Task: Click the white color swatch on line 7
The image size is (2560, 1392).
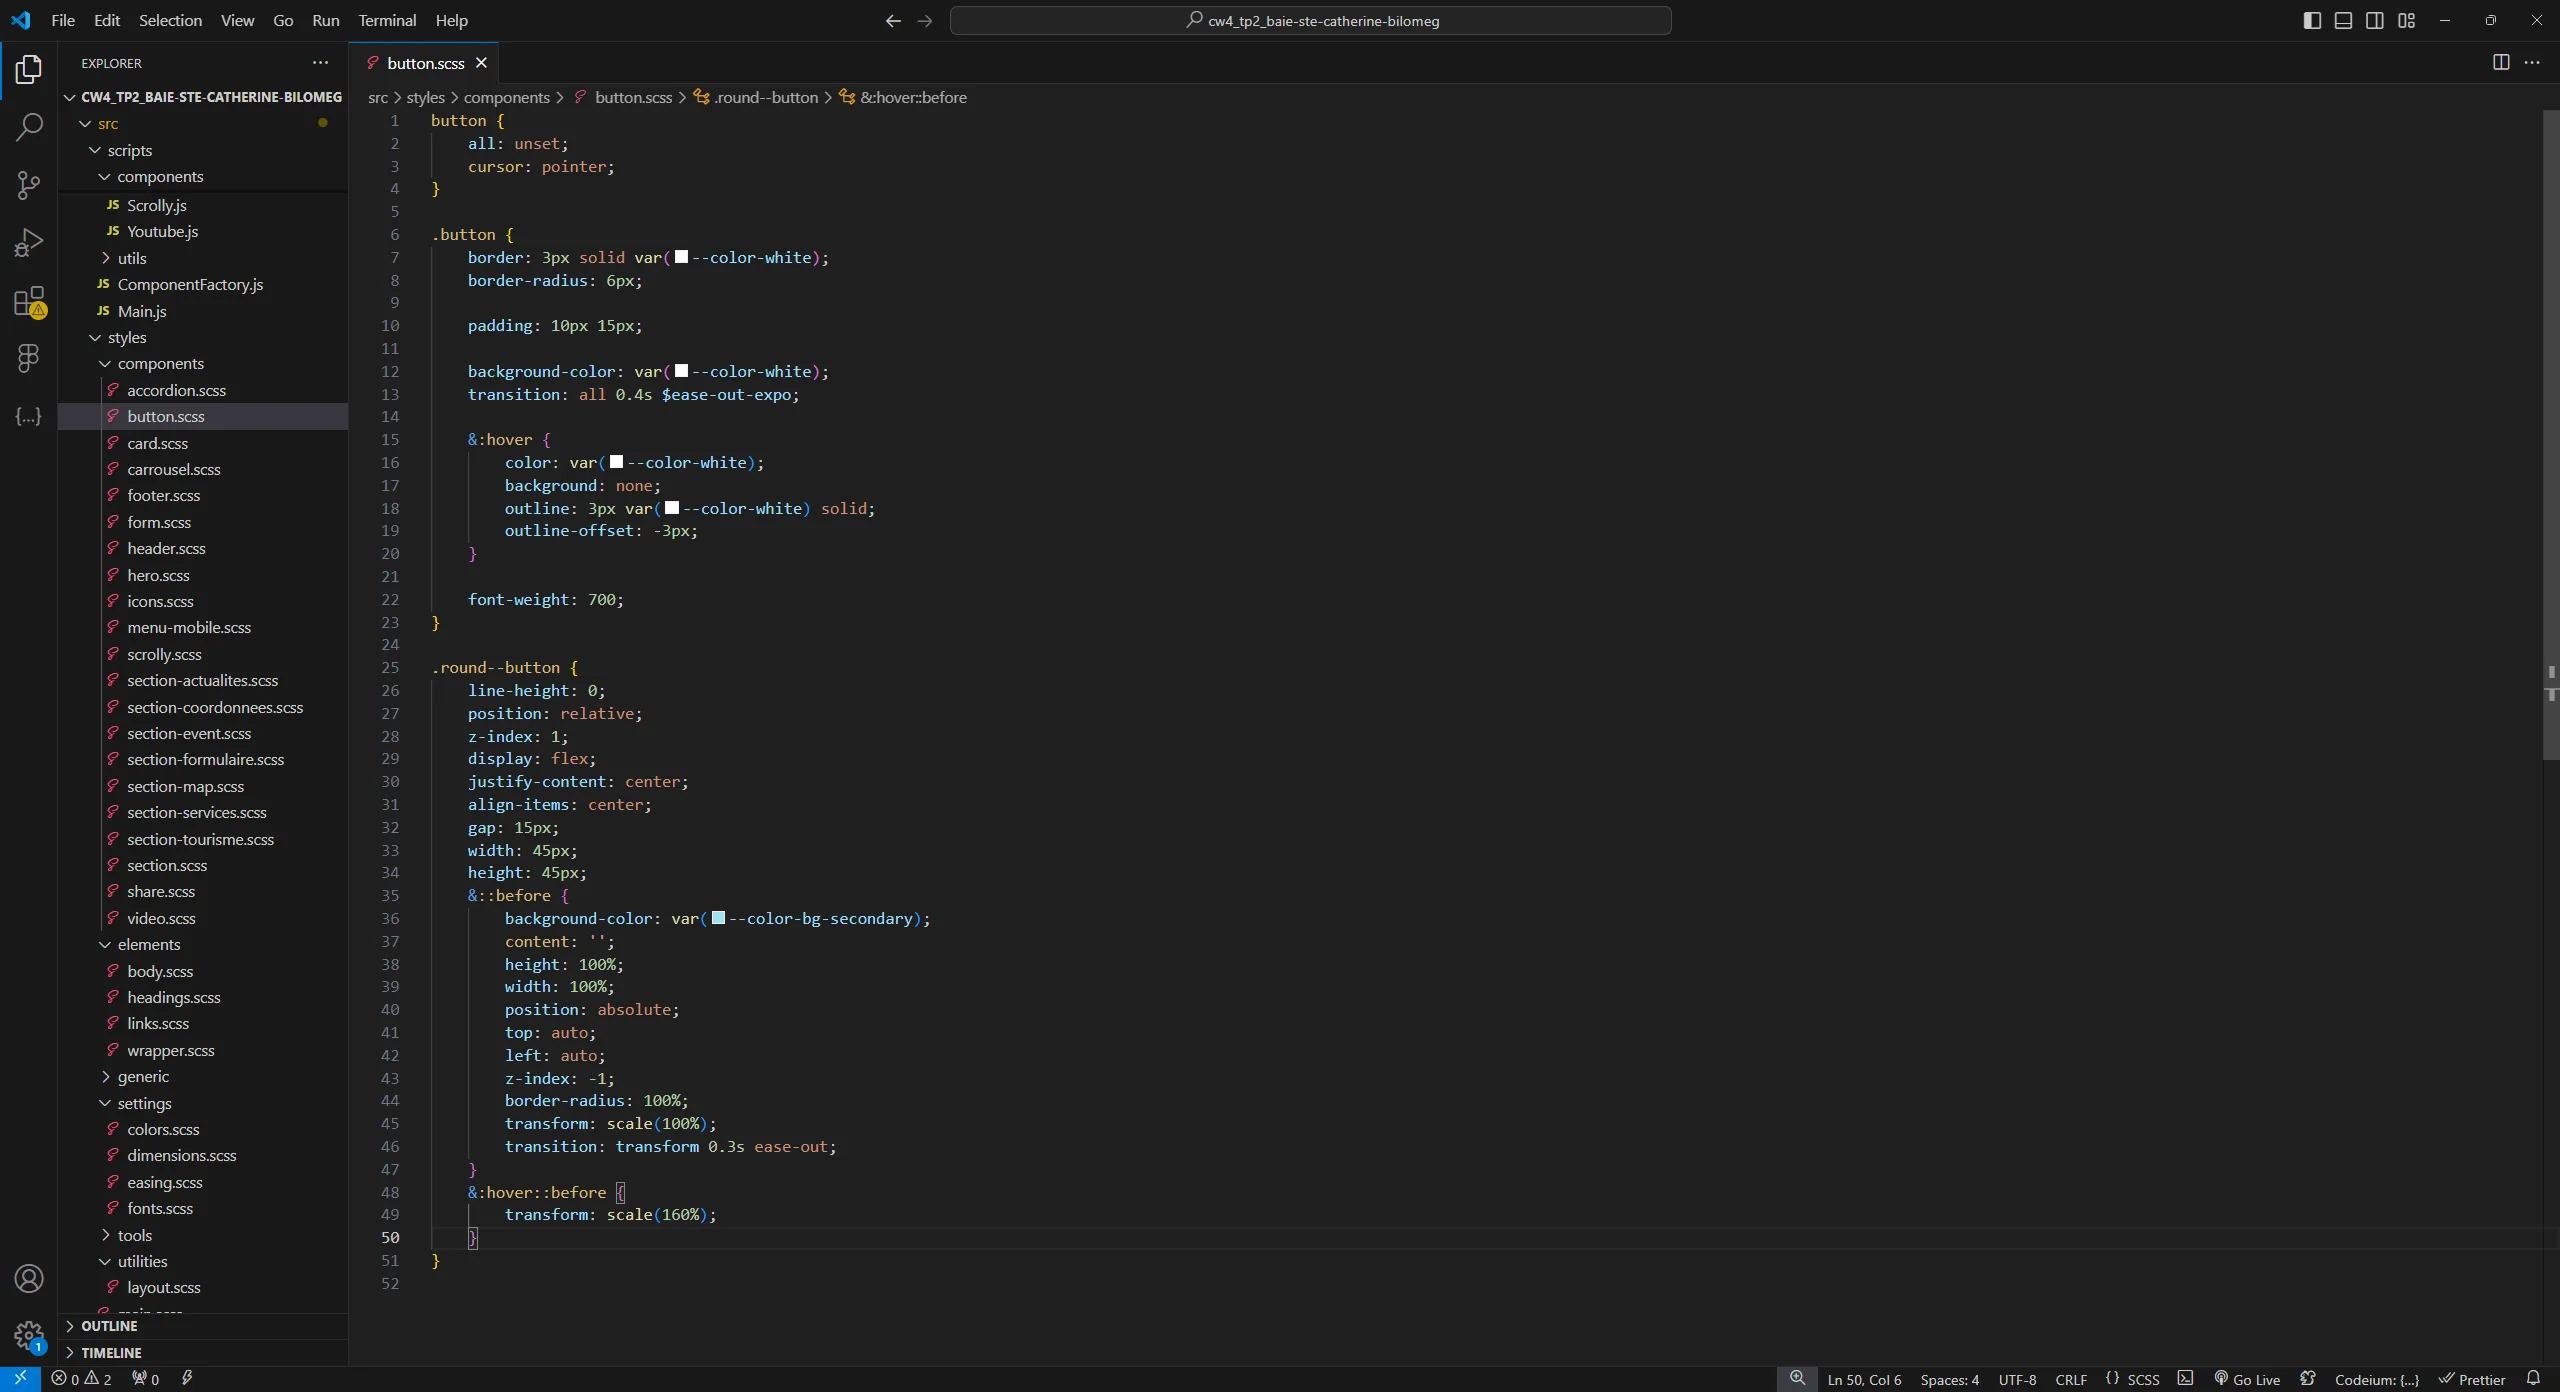Action: coord(681,257)
